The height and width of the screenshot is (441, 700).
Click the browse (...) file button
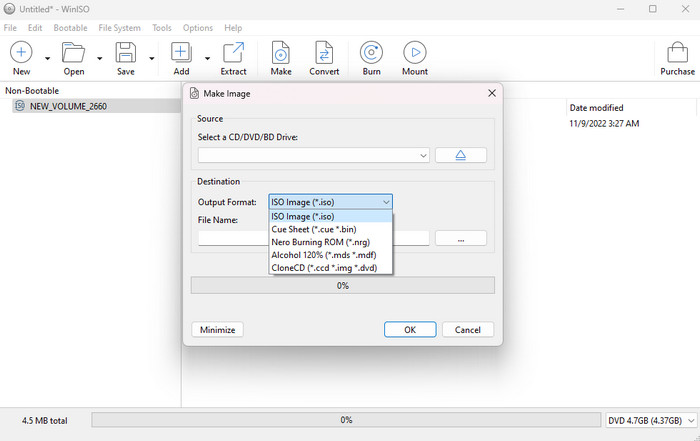(461, 238)
